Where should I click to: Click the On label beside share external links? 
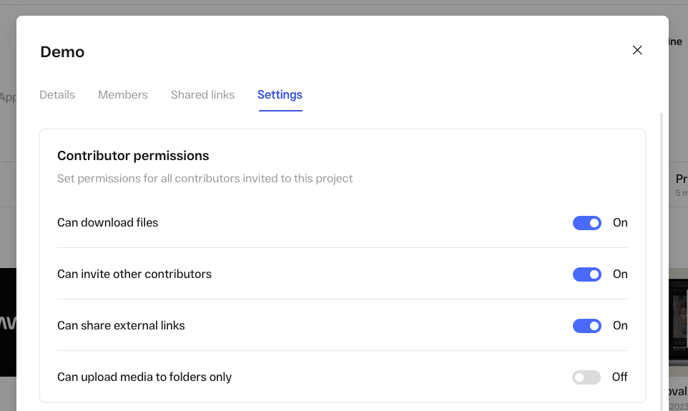[620, 326]
